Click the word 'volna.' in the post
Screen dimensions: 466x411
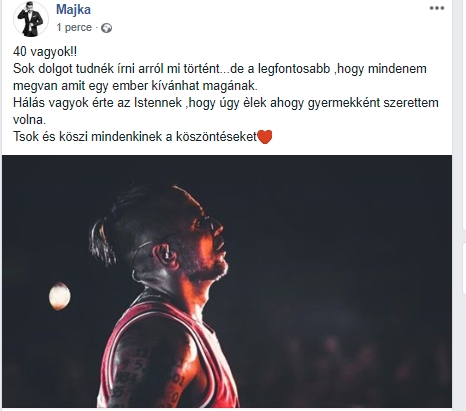29,120
